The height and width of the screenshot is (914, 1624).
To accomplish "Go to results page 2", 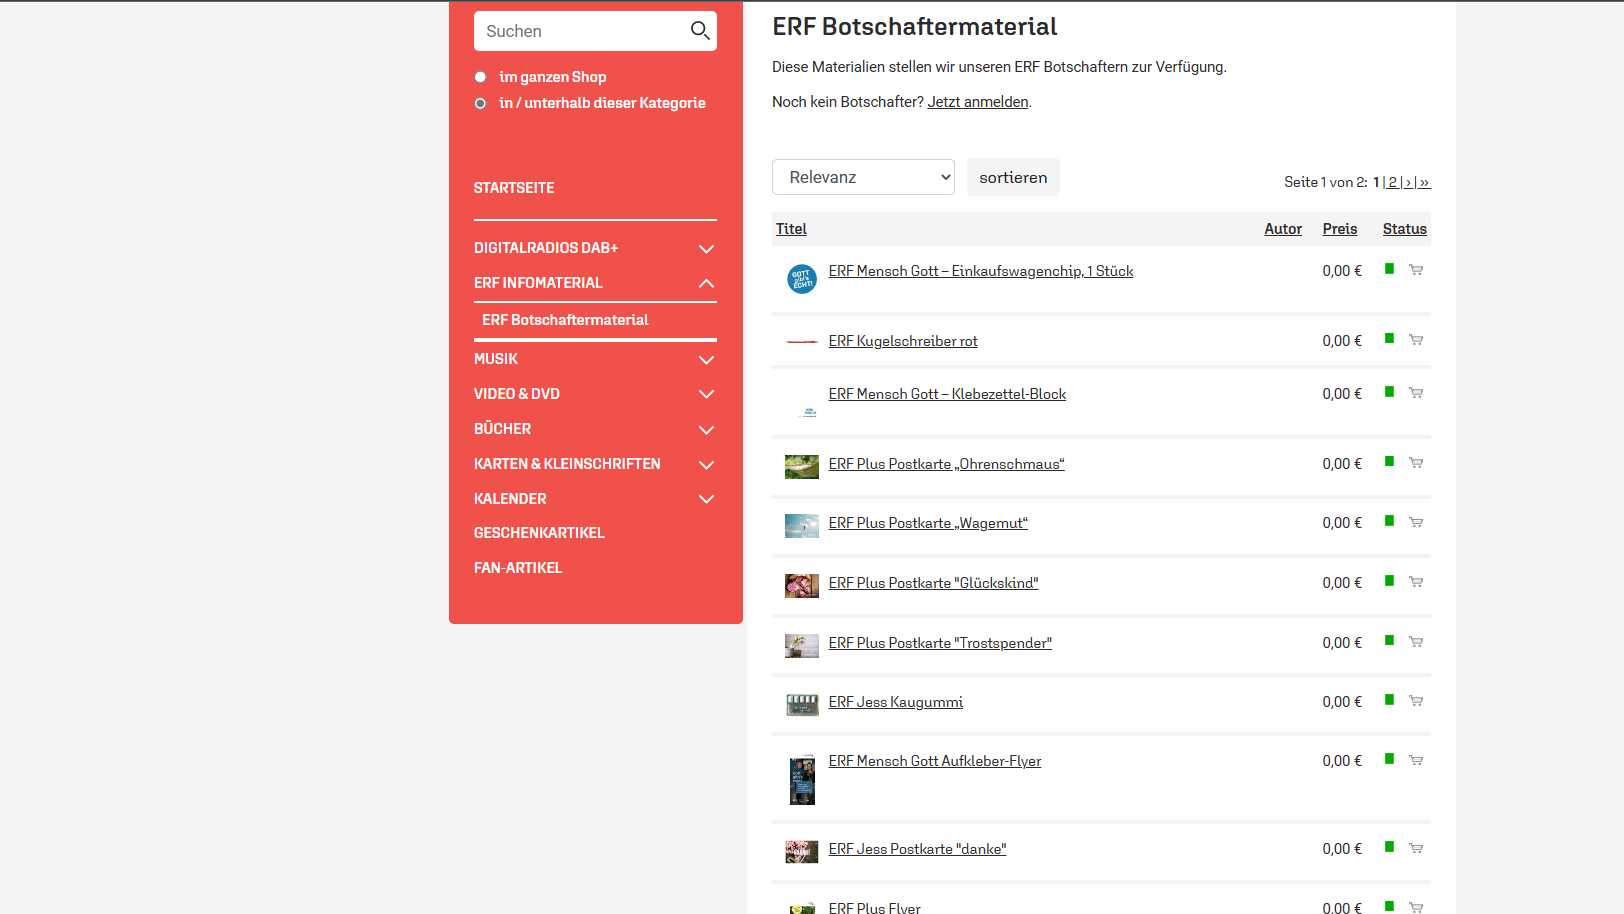I will click(x=1392, y=182).
